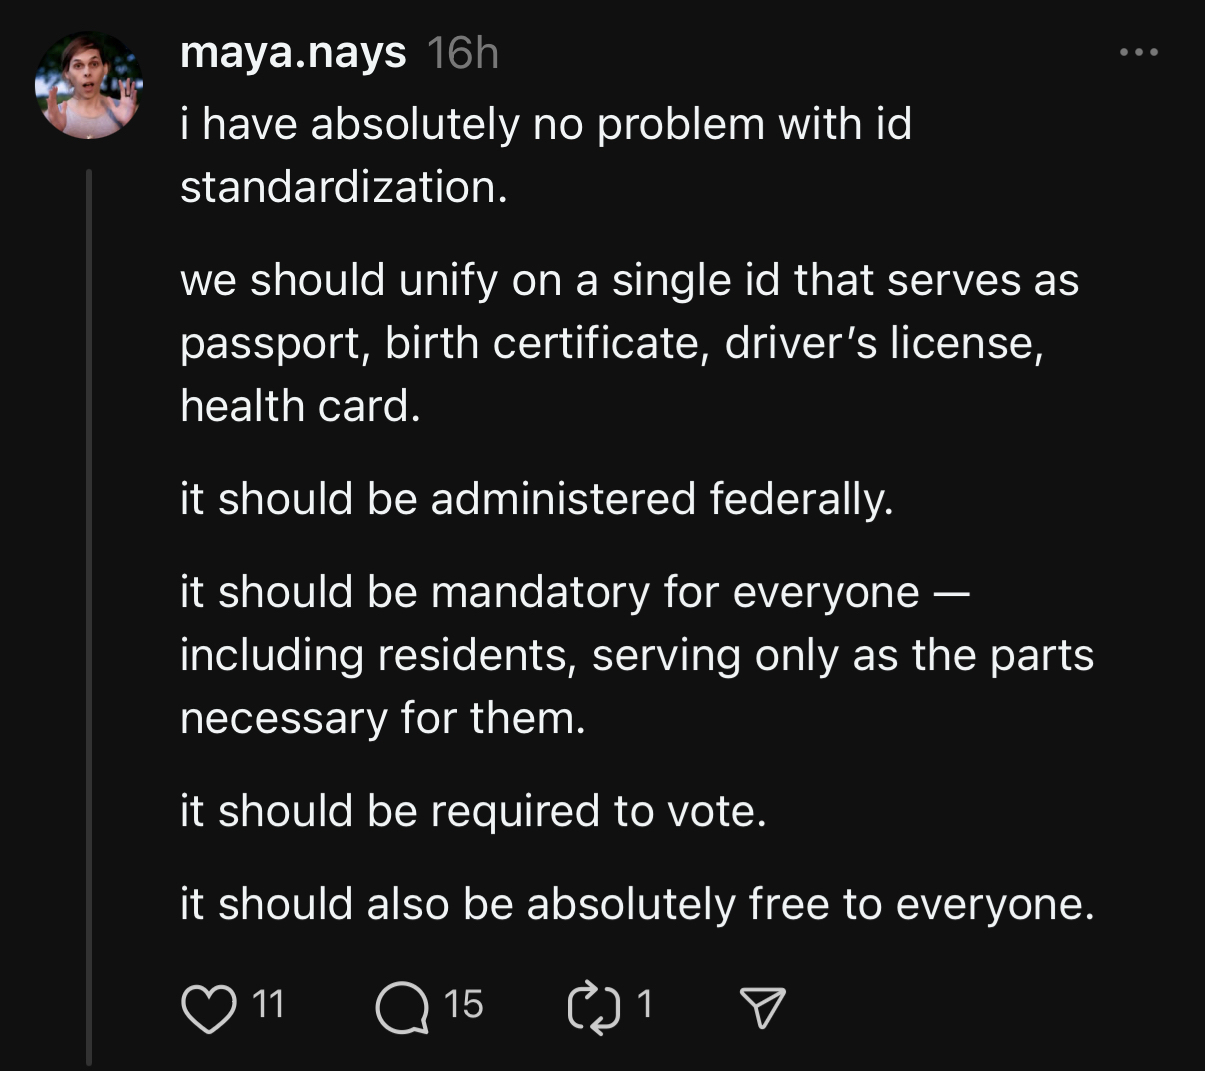1205x1071 pixels.
Task: Open the maya.nays username link
Action: pyautogui.click(x=293, y=52)
